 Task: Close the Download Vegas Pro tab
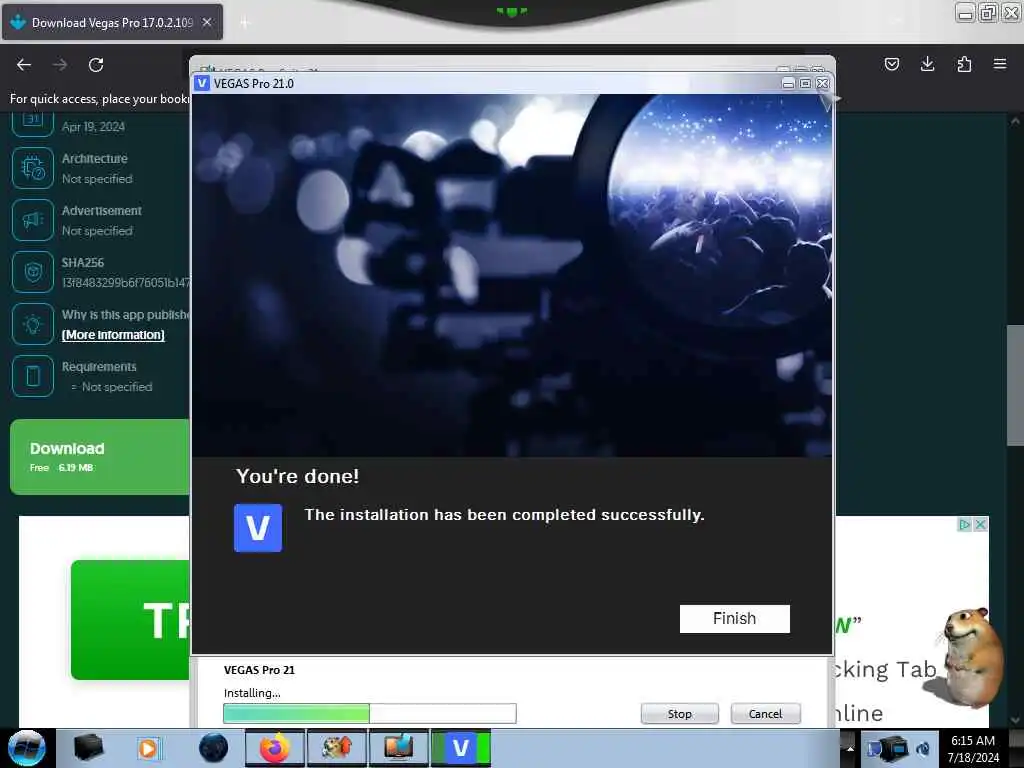point(207,22)
